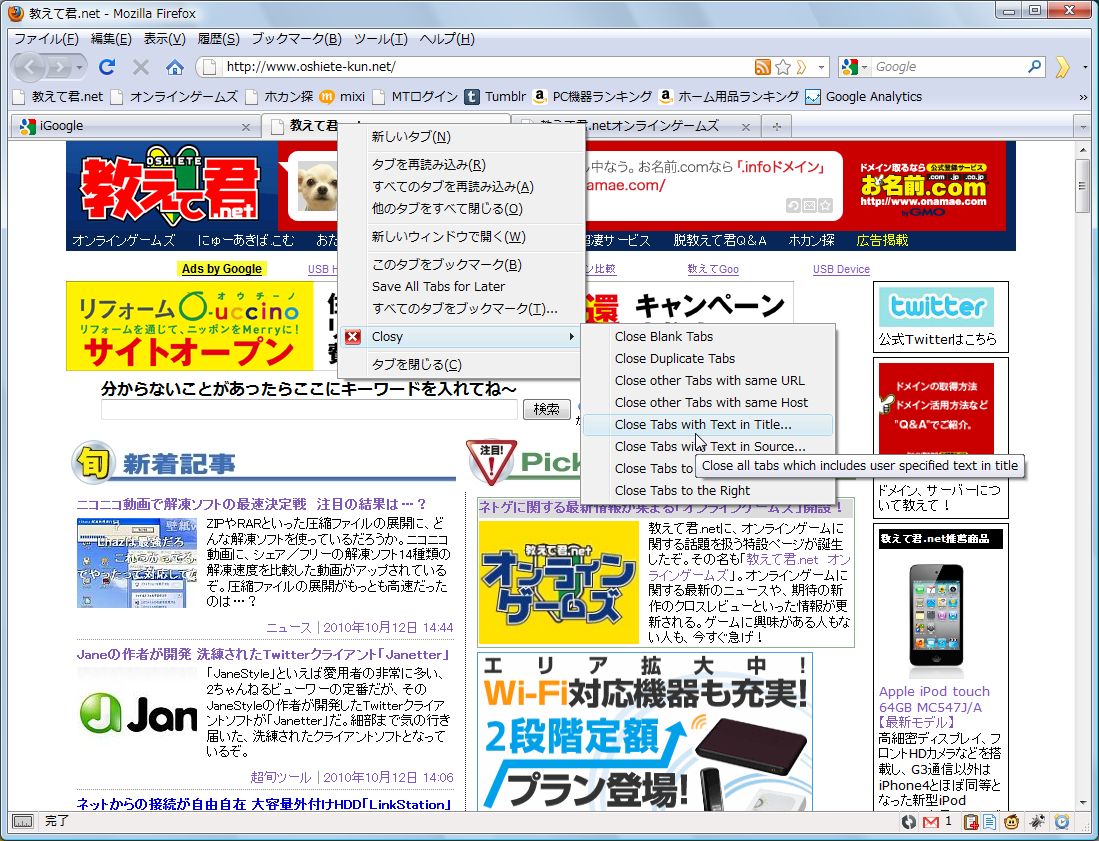Screen dimensions: 1099x841
Task: Open the Janetter article headline link
Action: (264, 655)
